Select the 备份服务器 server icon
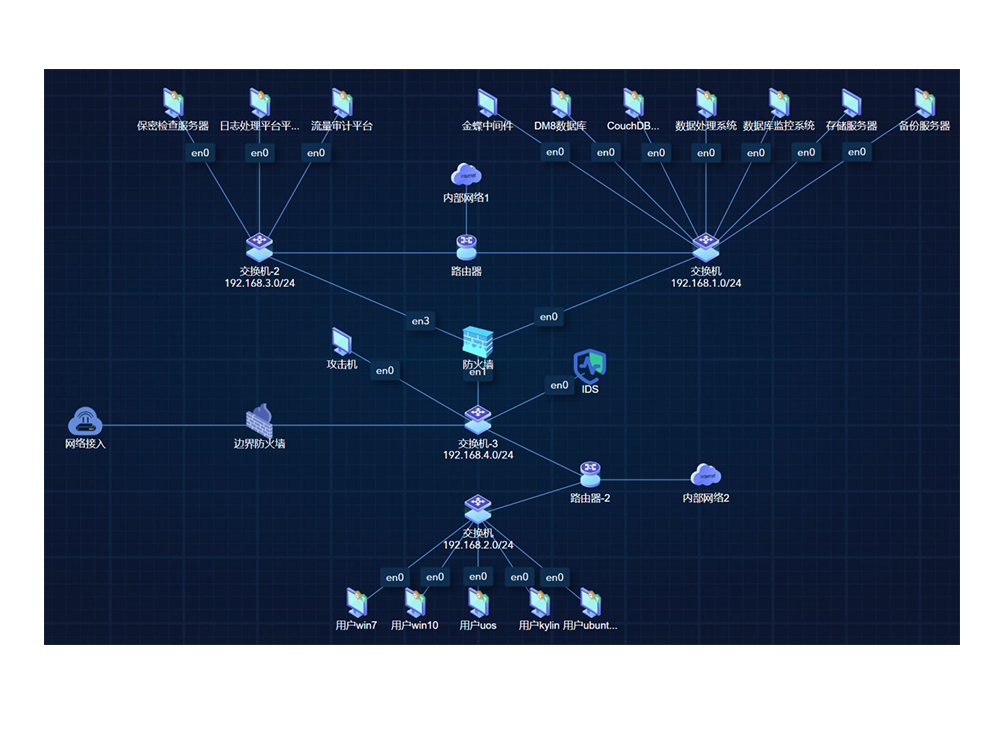Screen dimensions: 1004x743 [924, 103]
